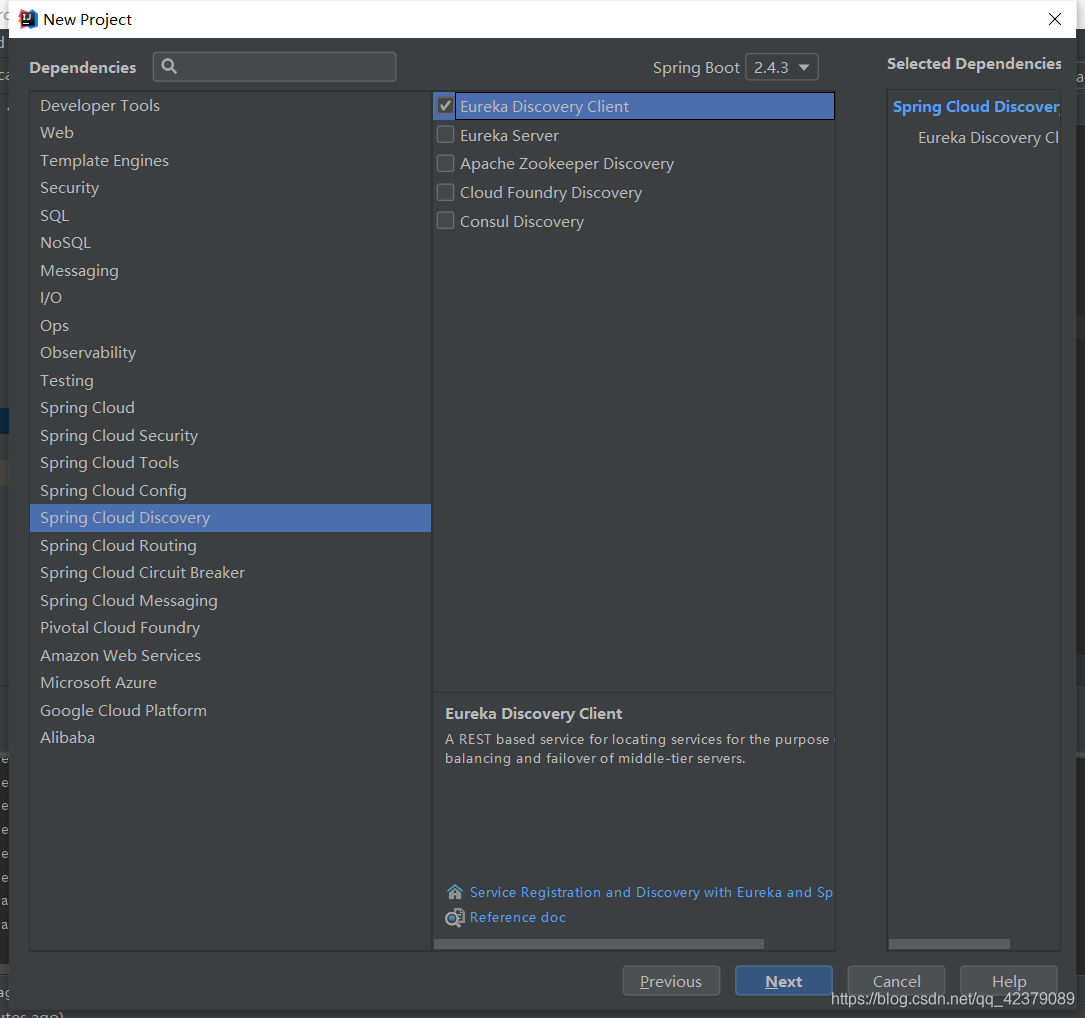Open Spring Cloud Routing category
Image resolution: width=1085 pixels, height=1018 pixels.
point(230,545)
